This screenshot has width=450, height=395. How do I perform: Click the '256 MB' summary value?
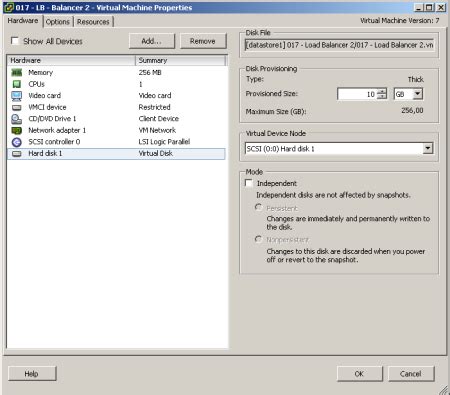coord(150,72)
